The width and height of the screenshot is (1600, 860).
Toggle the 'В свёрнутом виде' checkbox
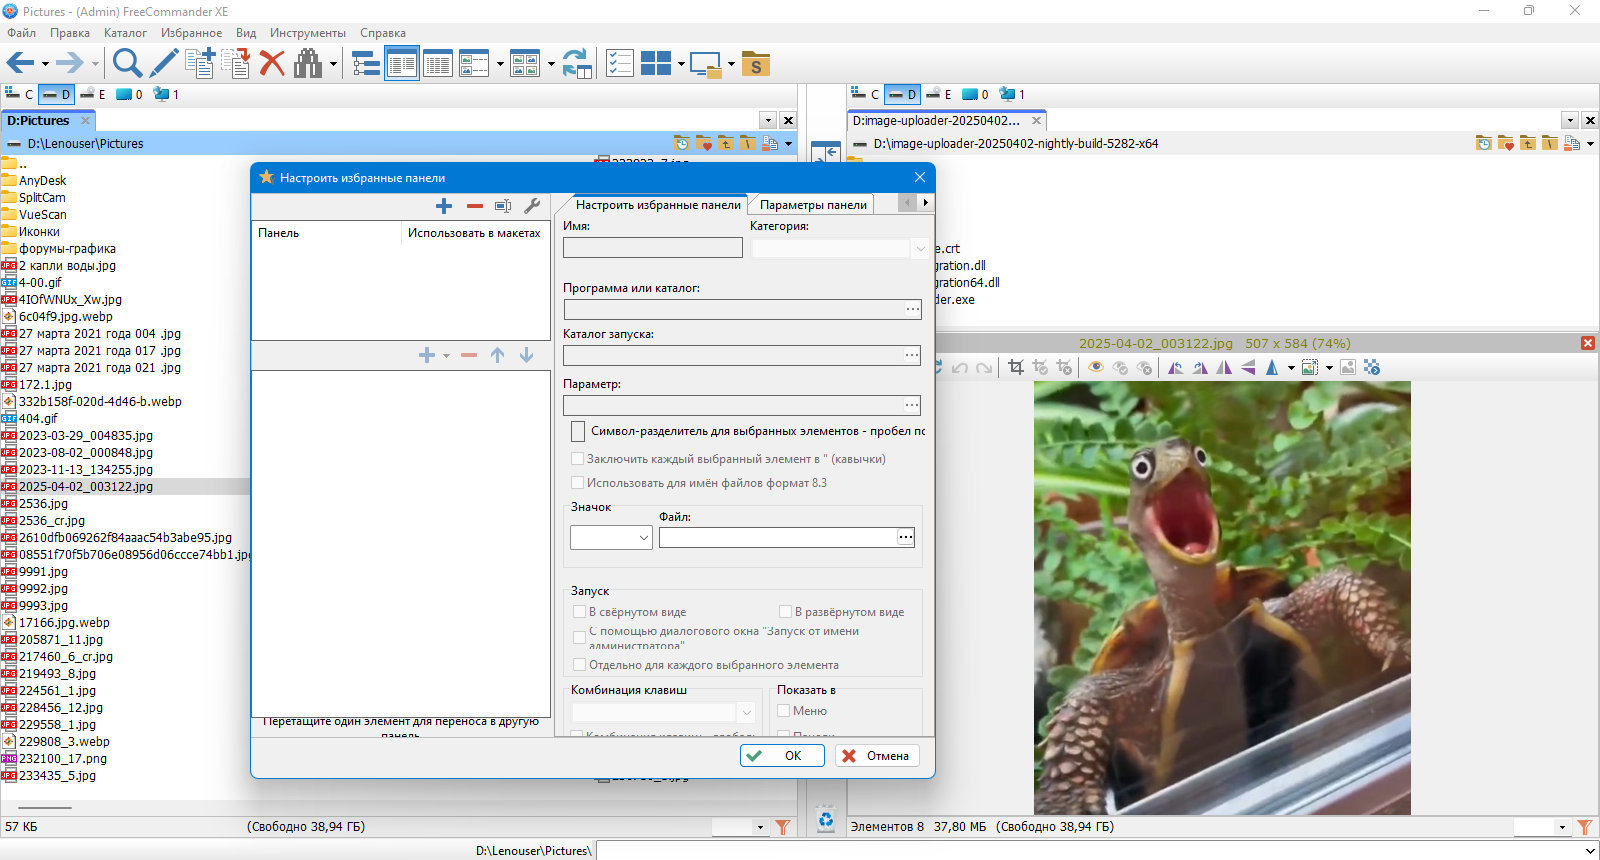click(579, 611)
